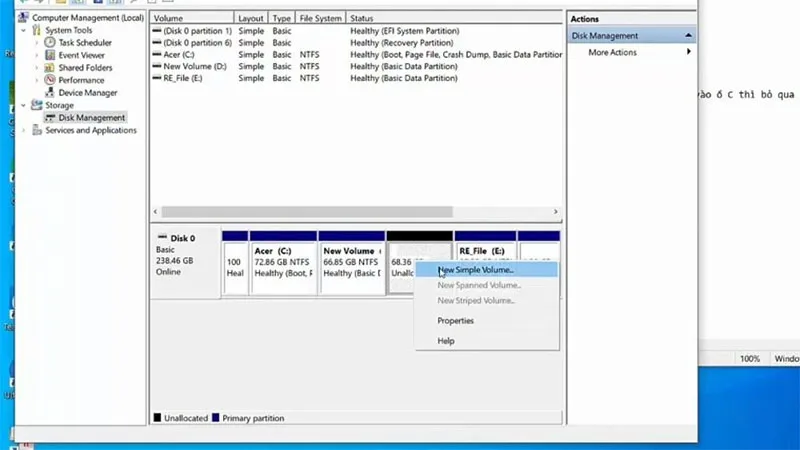800x450 pixels.
Task: Sort by the Type column header
Action: [282, 18]
